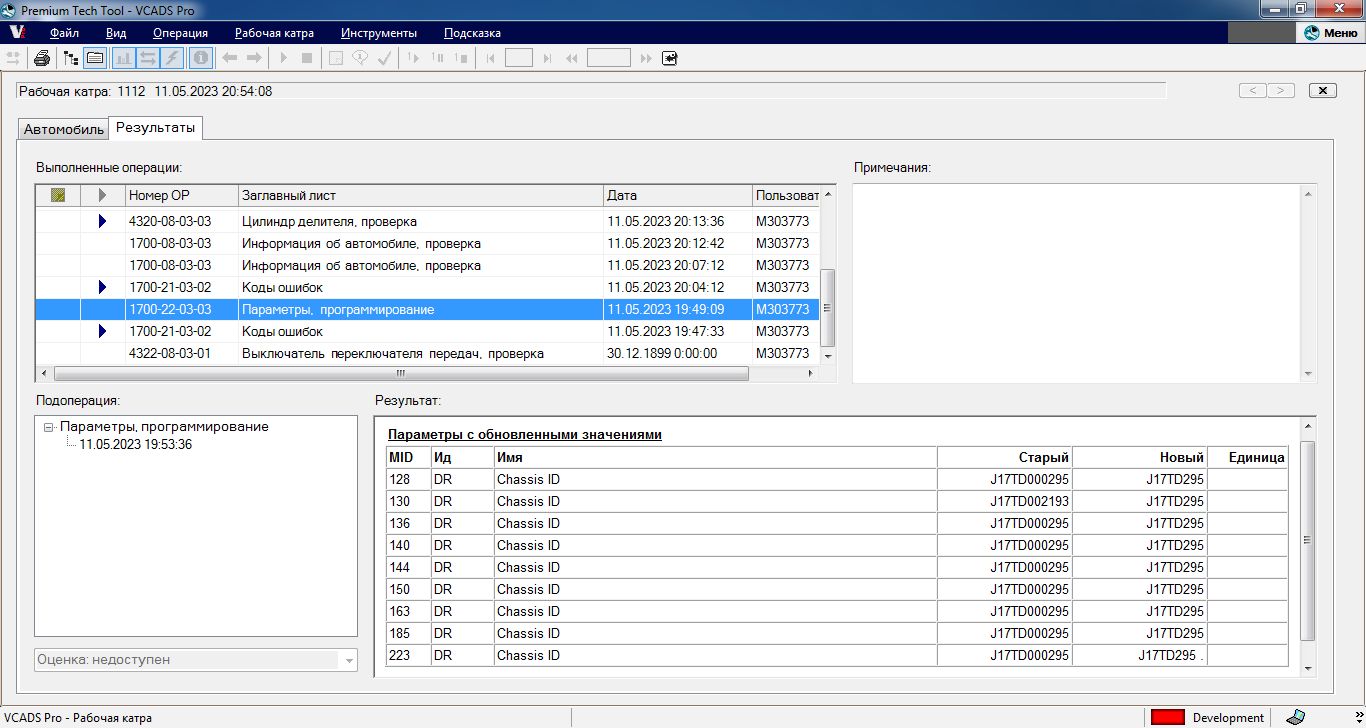Click the exit arrow icon at toolbar end
Image resolution: width=1366 pixels, height=728 pixels.
point(670,58)
